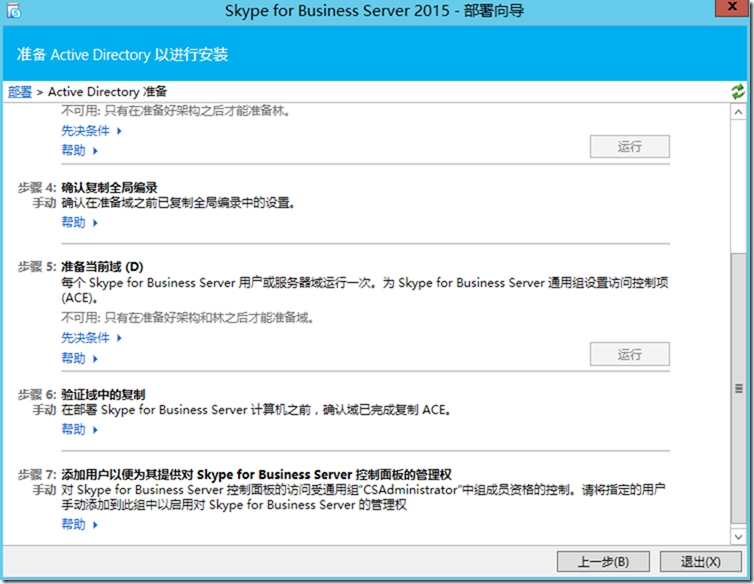
Task: Select the step 7 title about 控制面板的管理权
Action: point(256,474)
